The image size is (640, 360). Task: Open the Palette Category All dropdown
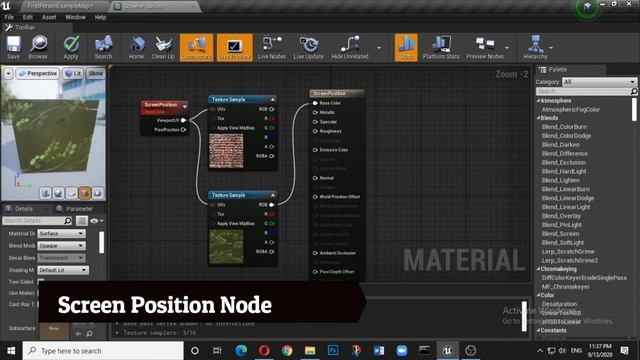[599, 82]
